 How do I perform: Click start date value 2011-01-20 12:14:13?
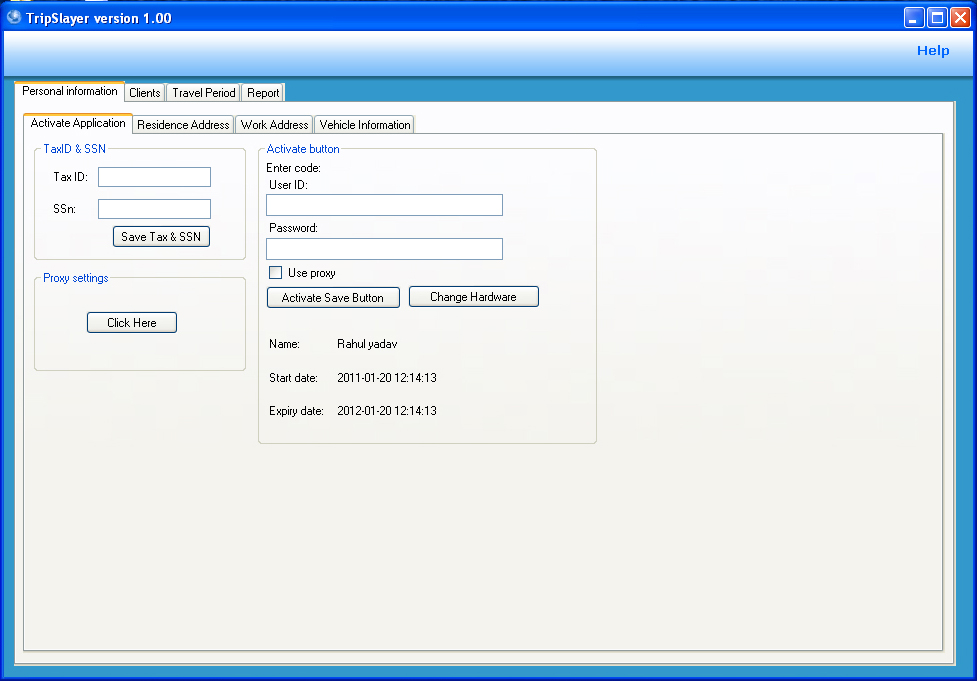pos(387,378)
